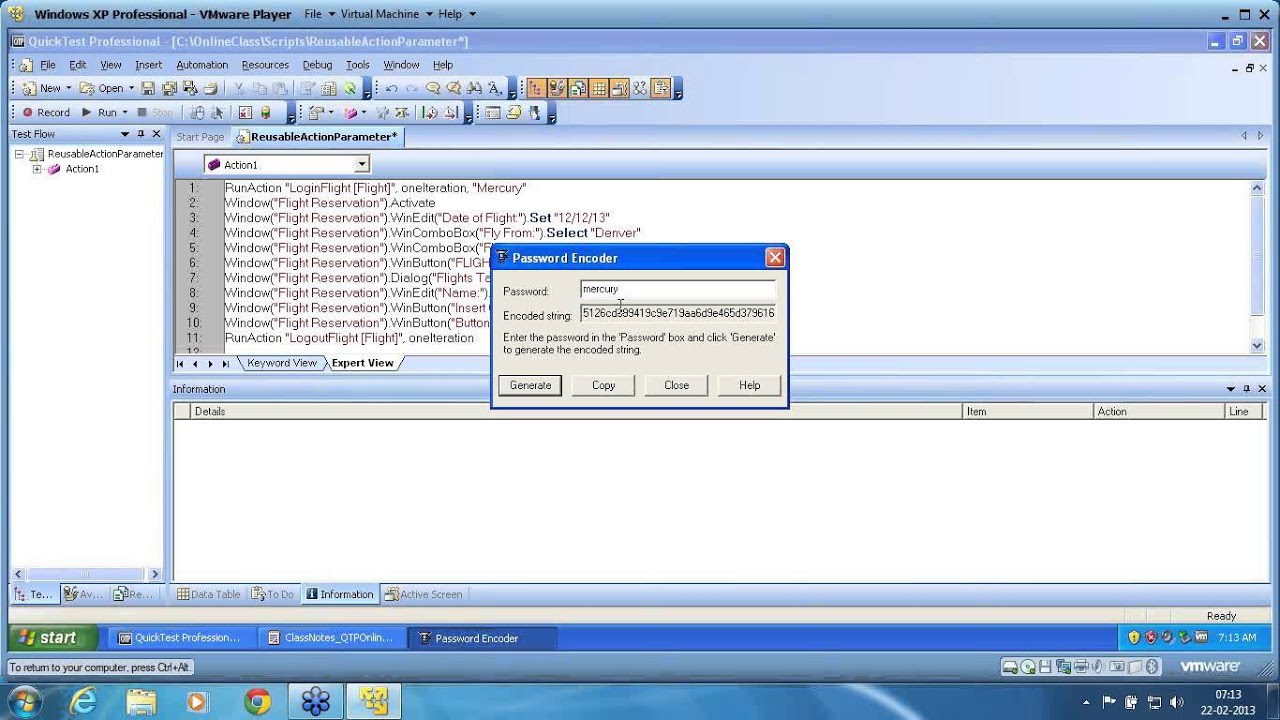Click the green Results toolbar icon

pos(349,88)
